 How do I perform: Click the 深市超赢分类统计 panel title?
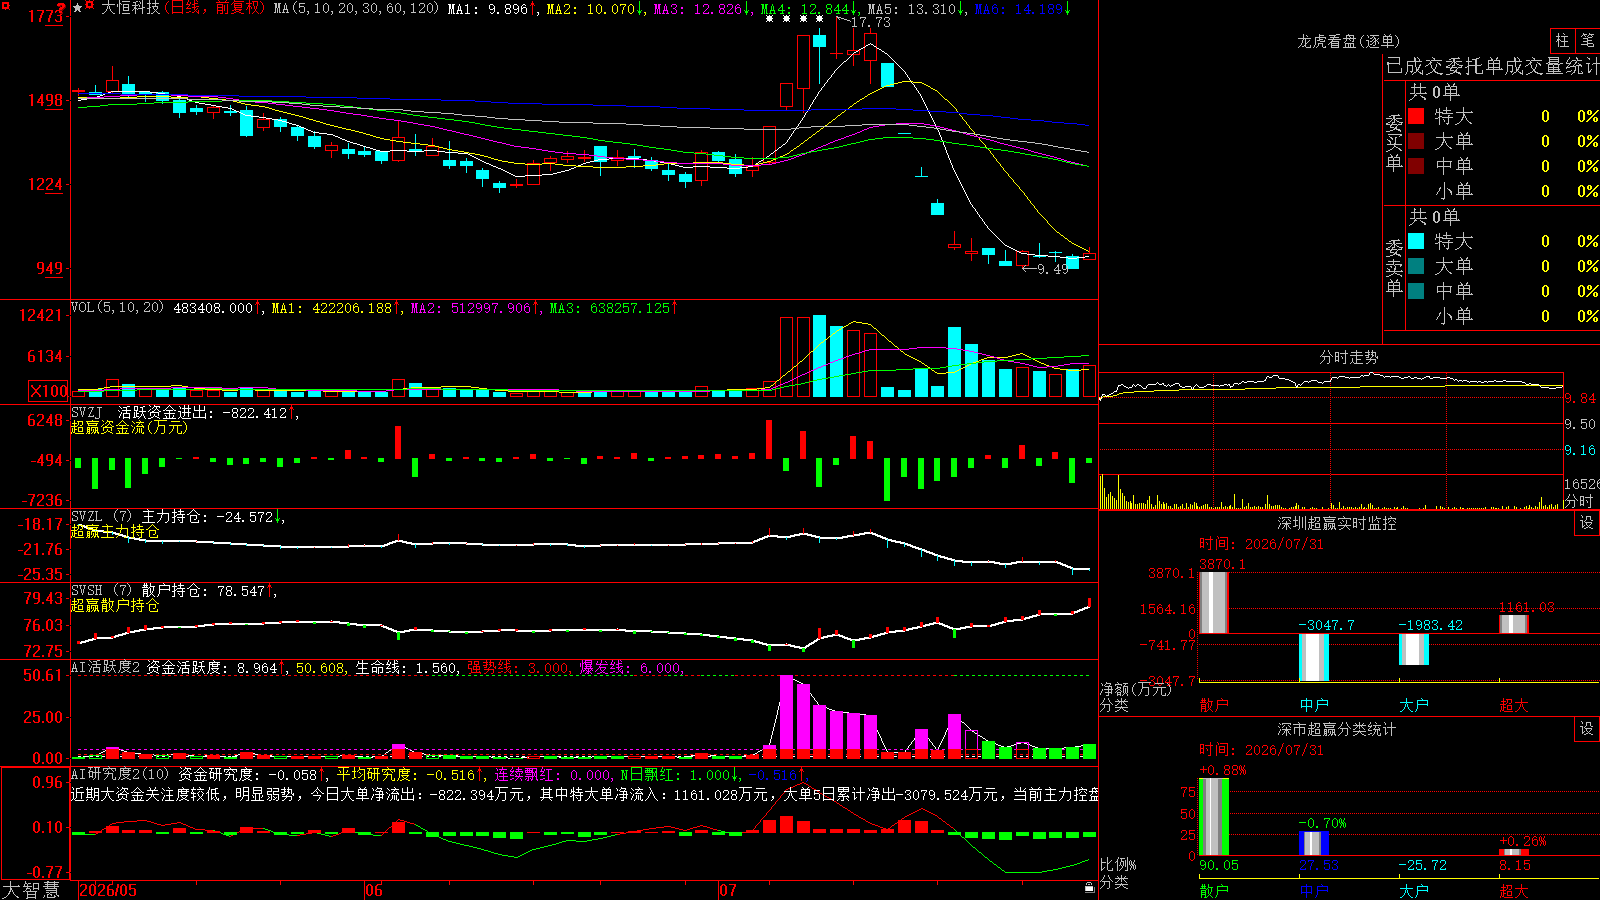pos(1337,729)
